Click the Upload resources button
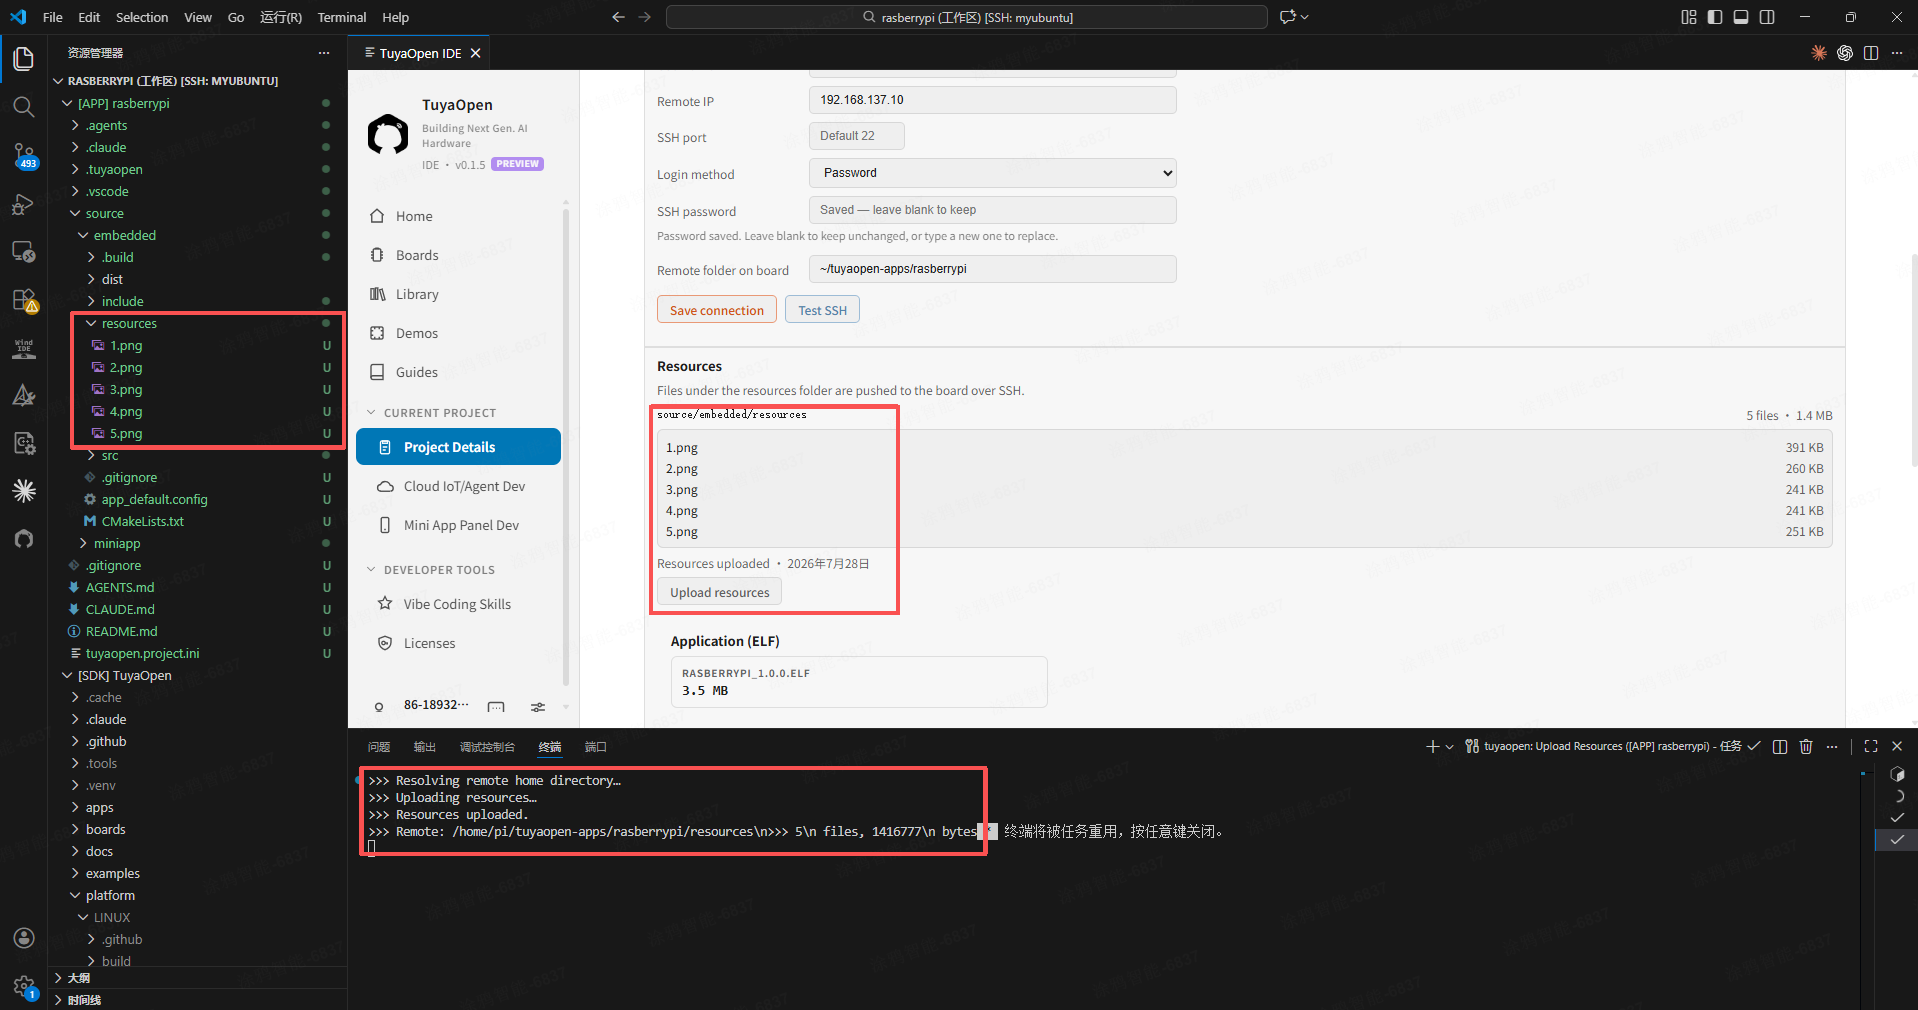Screen dimensions: 1918x1010 coord(720,592)
